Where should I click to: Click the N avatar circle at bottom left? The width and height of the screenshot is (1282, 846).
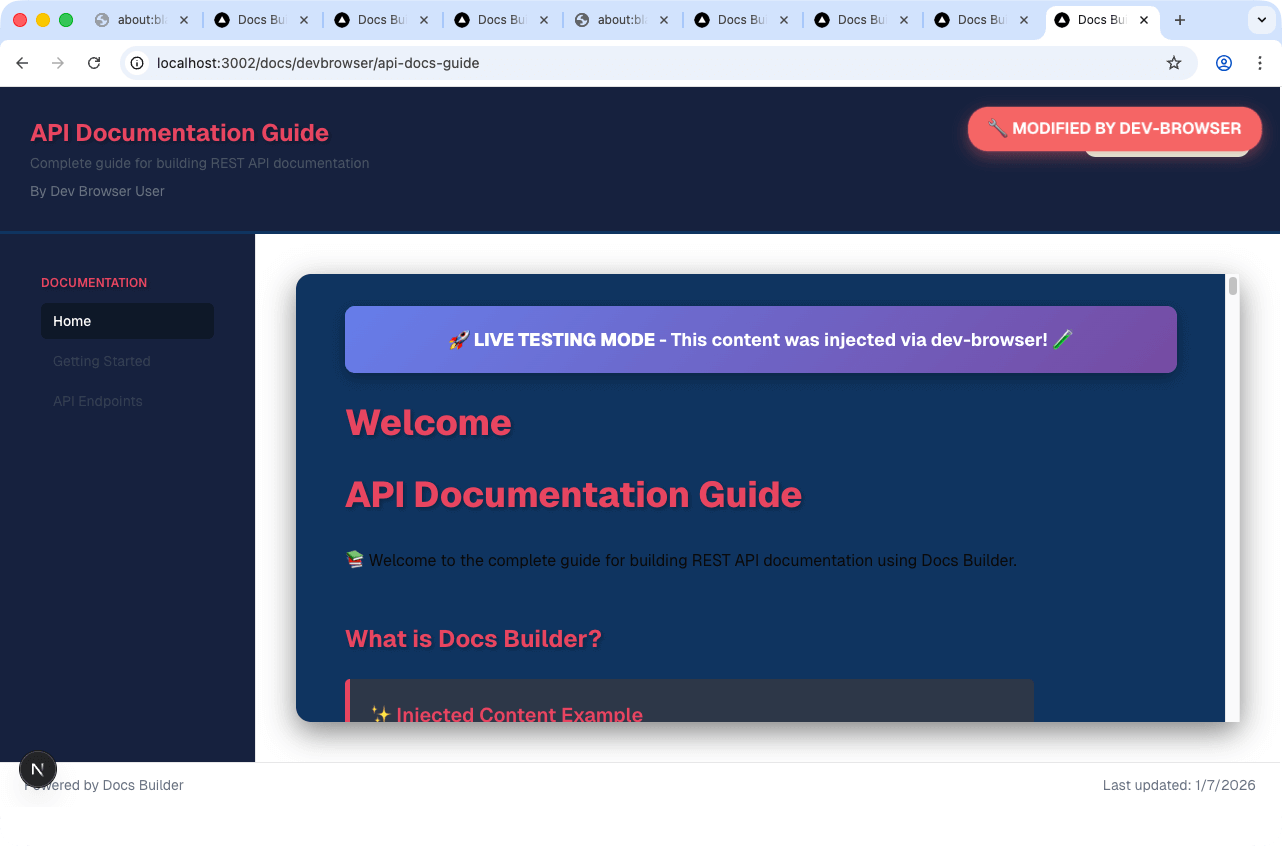[38, 769]
